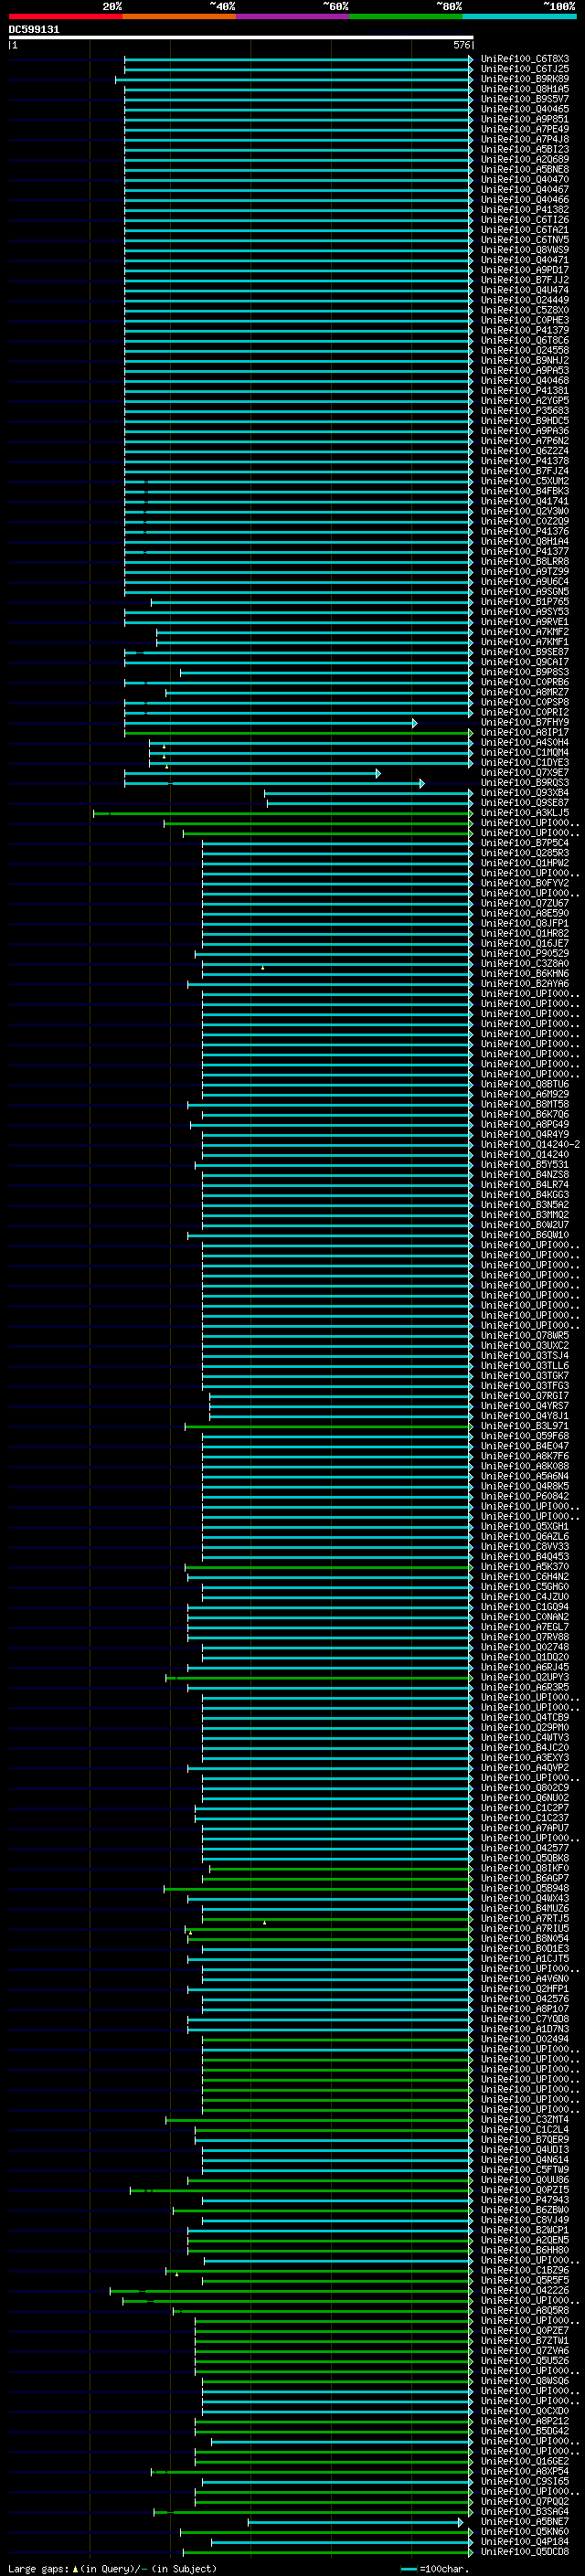Select label UniRef100_A8MRZ7

[525, 692]
